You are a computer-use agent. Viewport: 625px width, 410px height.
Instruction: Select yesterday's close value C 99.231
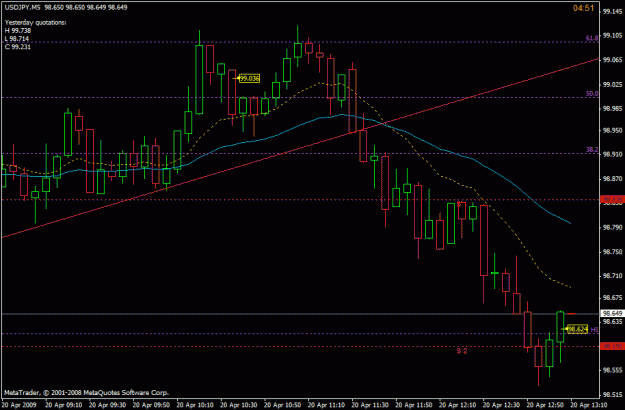18,47
